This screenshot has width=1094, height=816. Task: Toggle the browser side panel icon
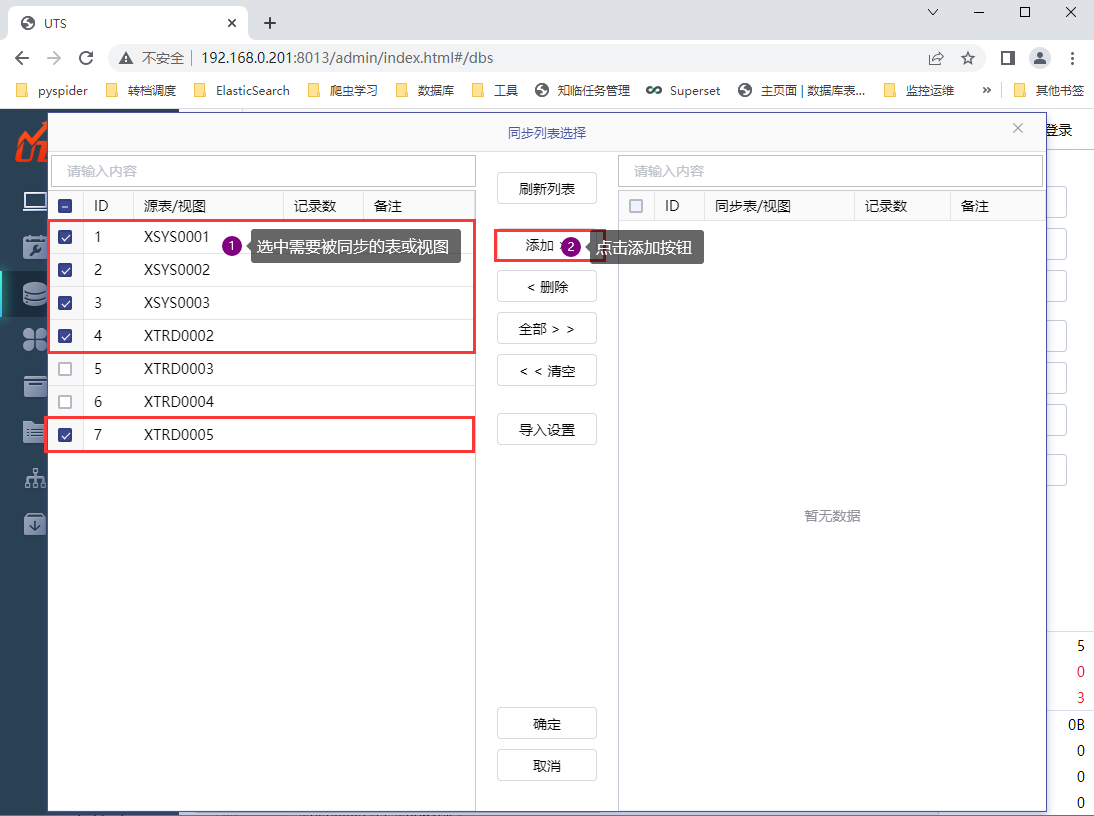1007,58
